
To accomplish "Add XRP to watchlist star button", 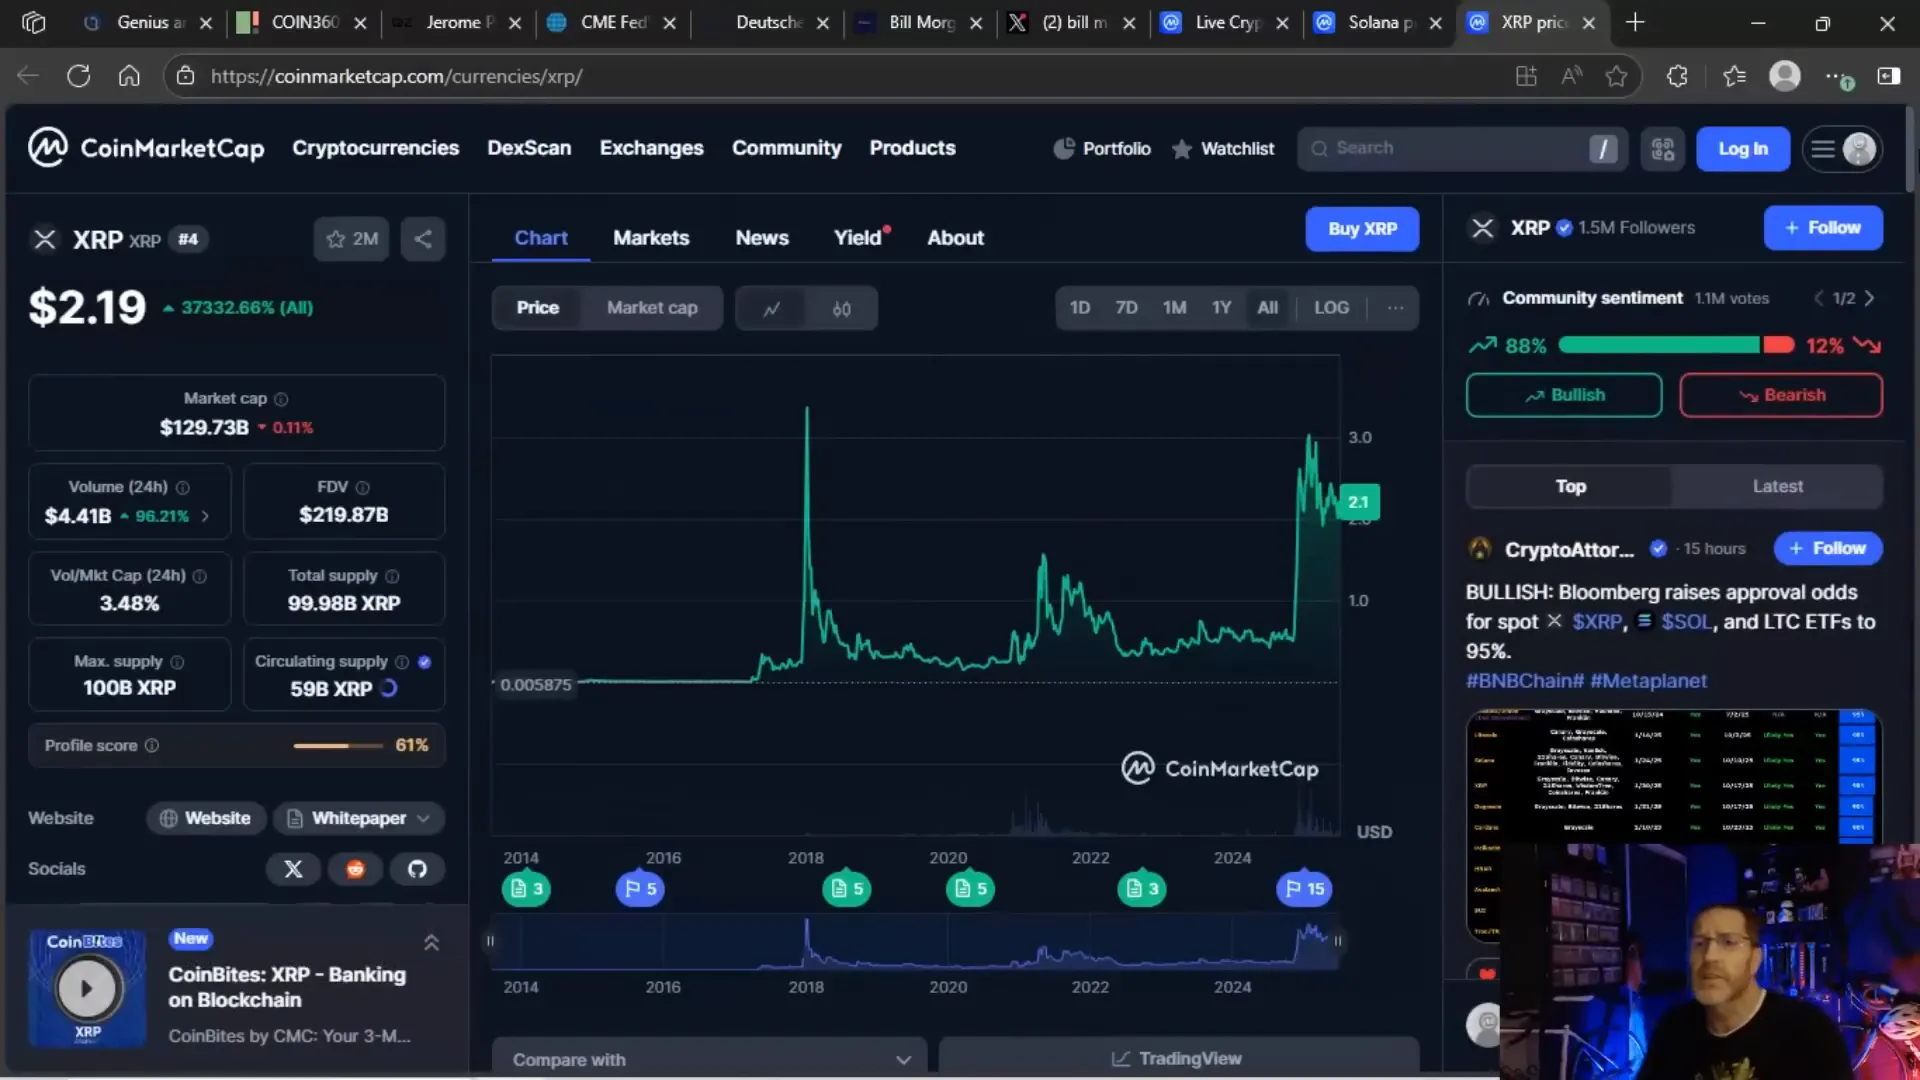I will point(351,239).
